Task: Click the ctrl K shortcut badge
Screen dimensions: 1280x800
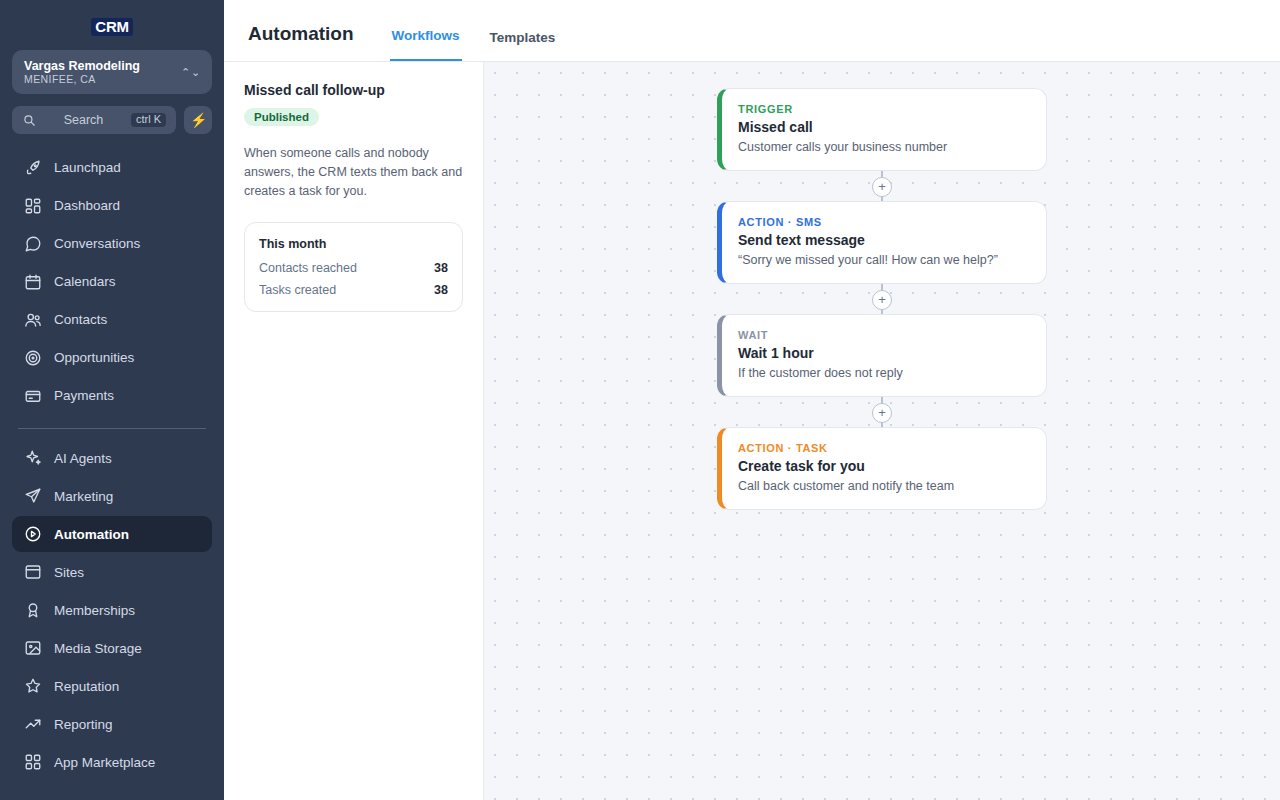Action: tap(148, 120)
